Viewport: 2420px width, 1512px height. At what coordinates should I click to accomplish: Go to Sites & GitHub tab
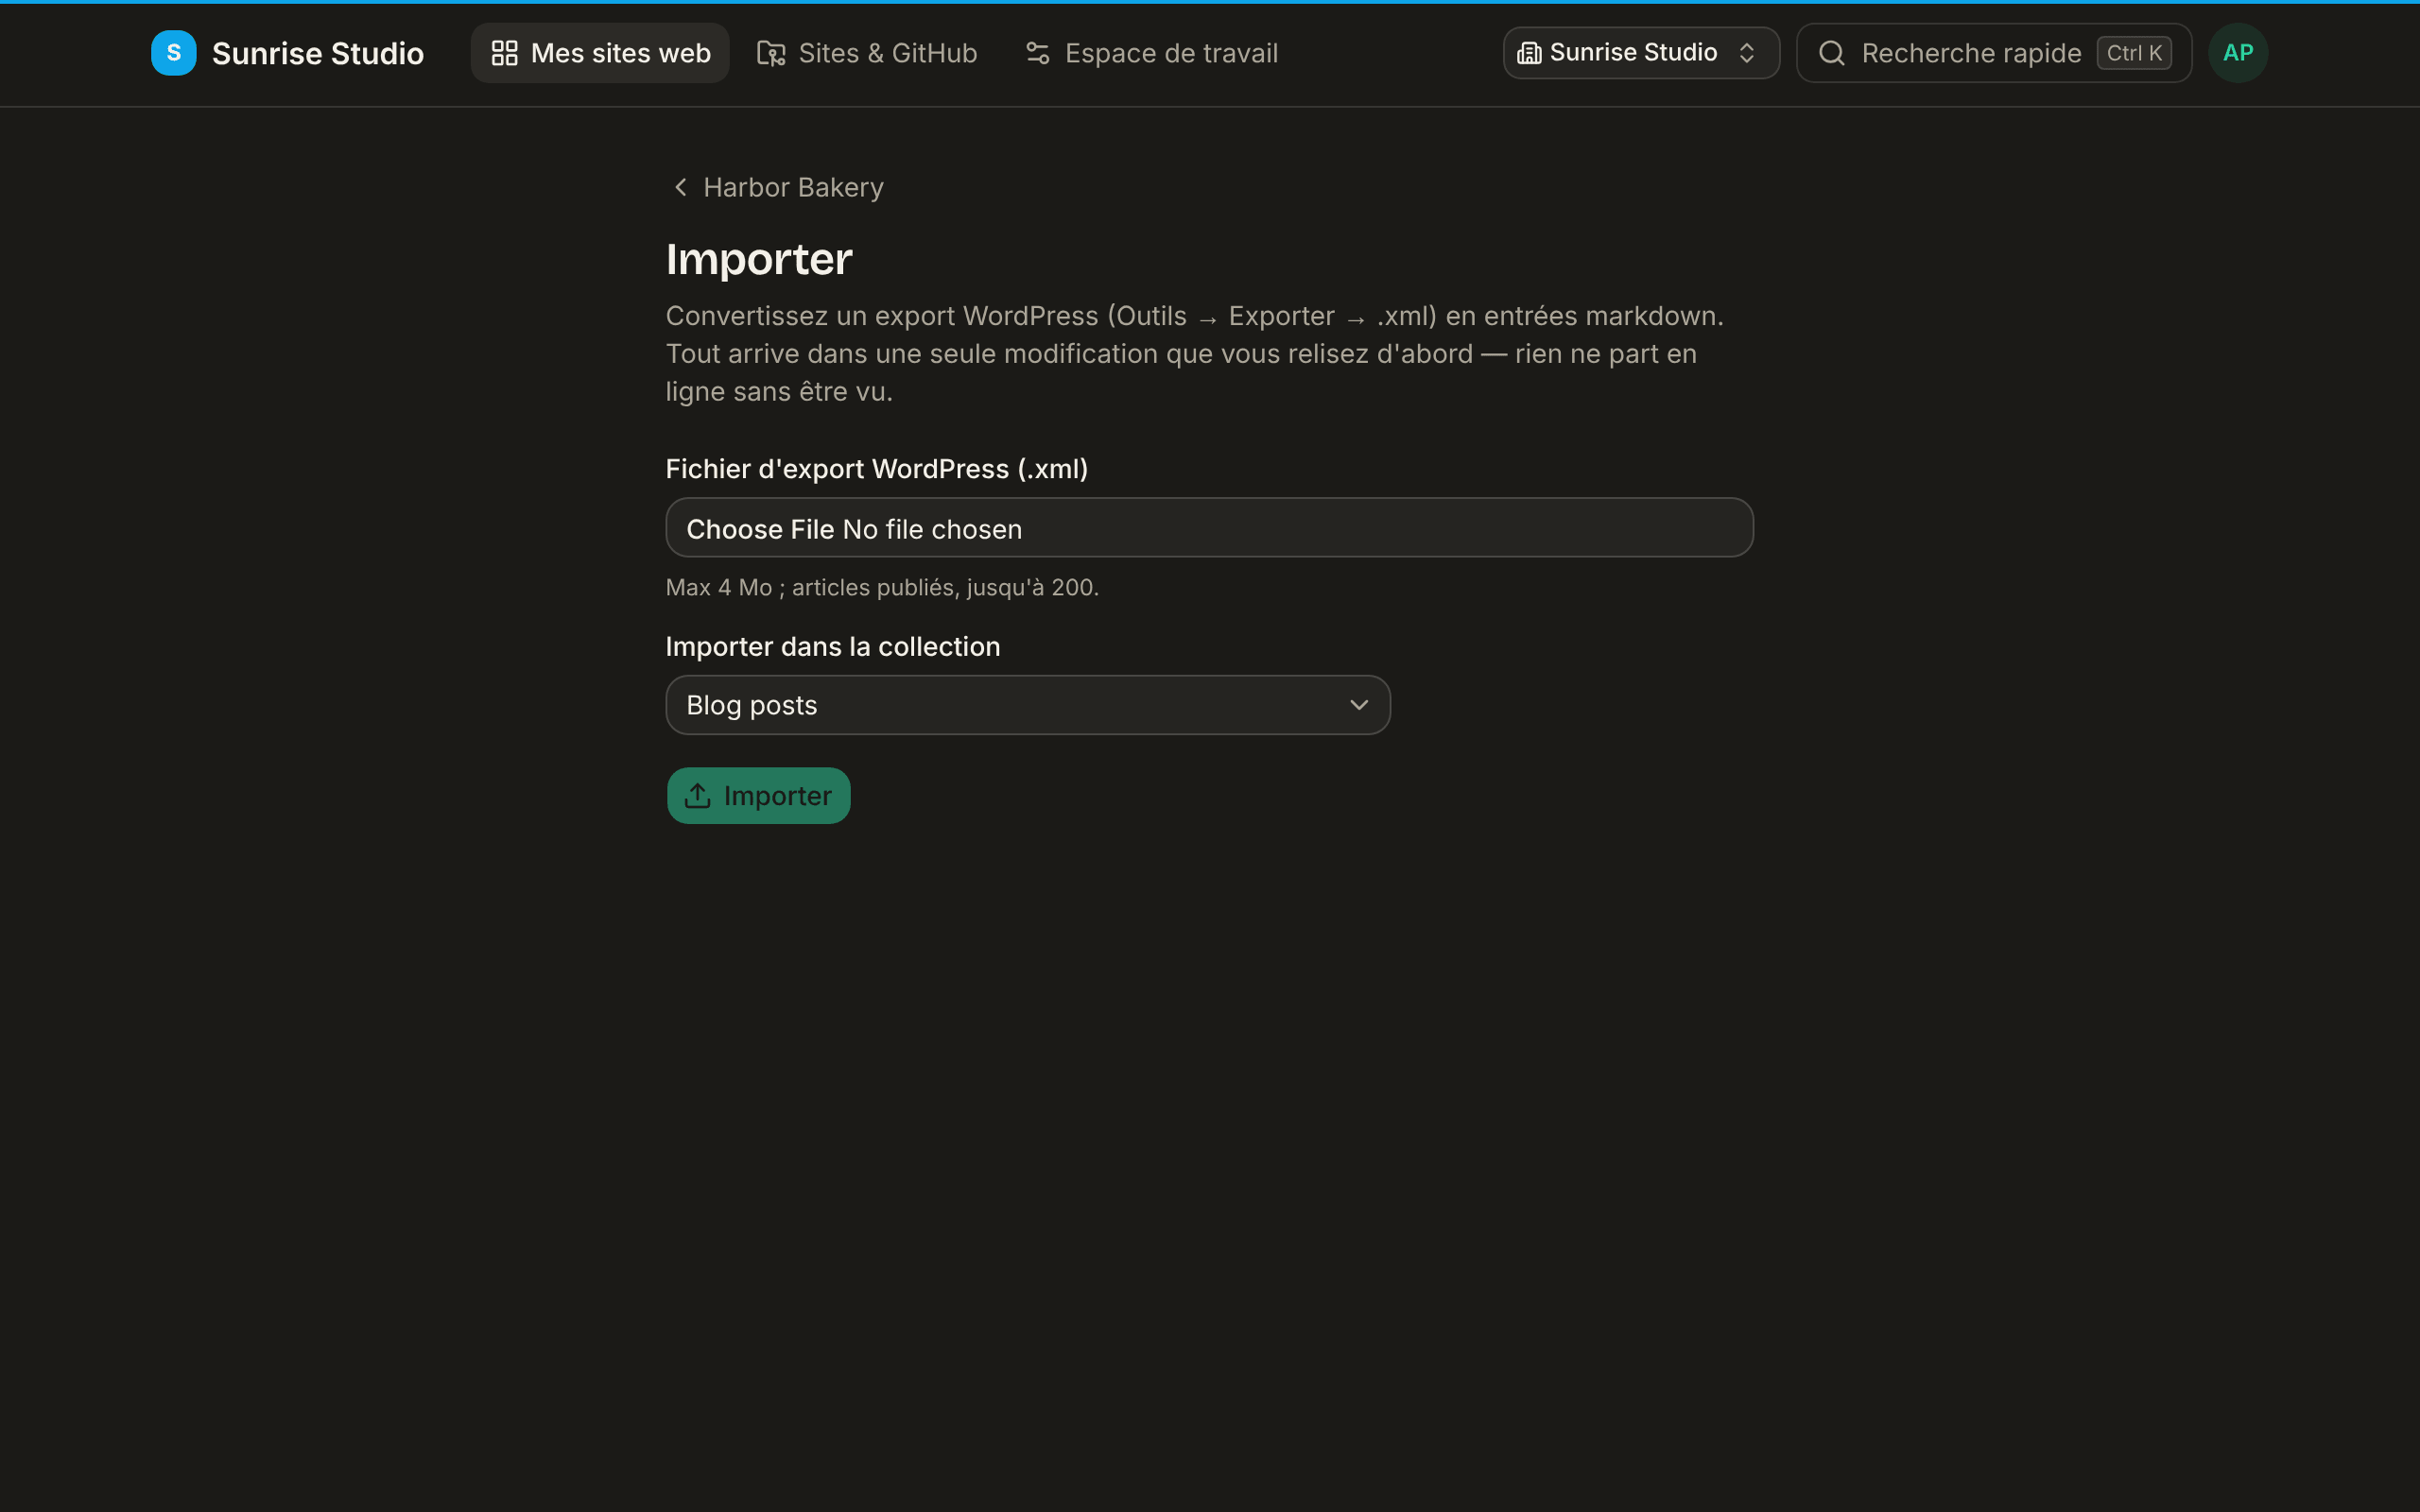click(867, 53)
